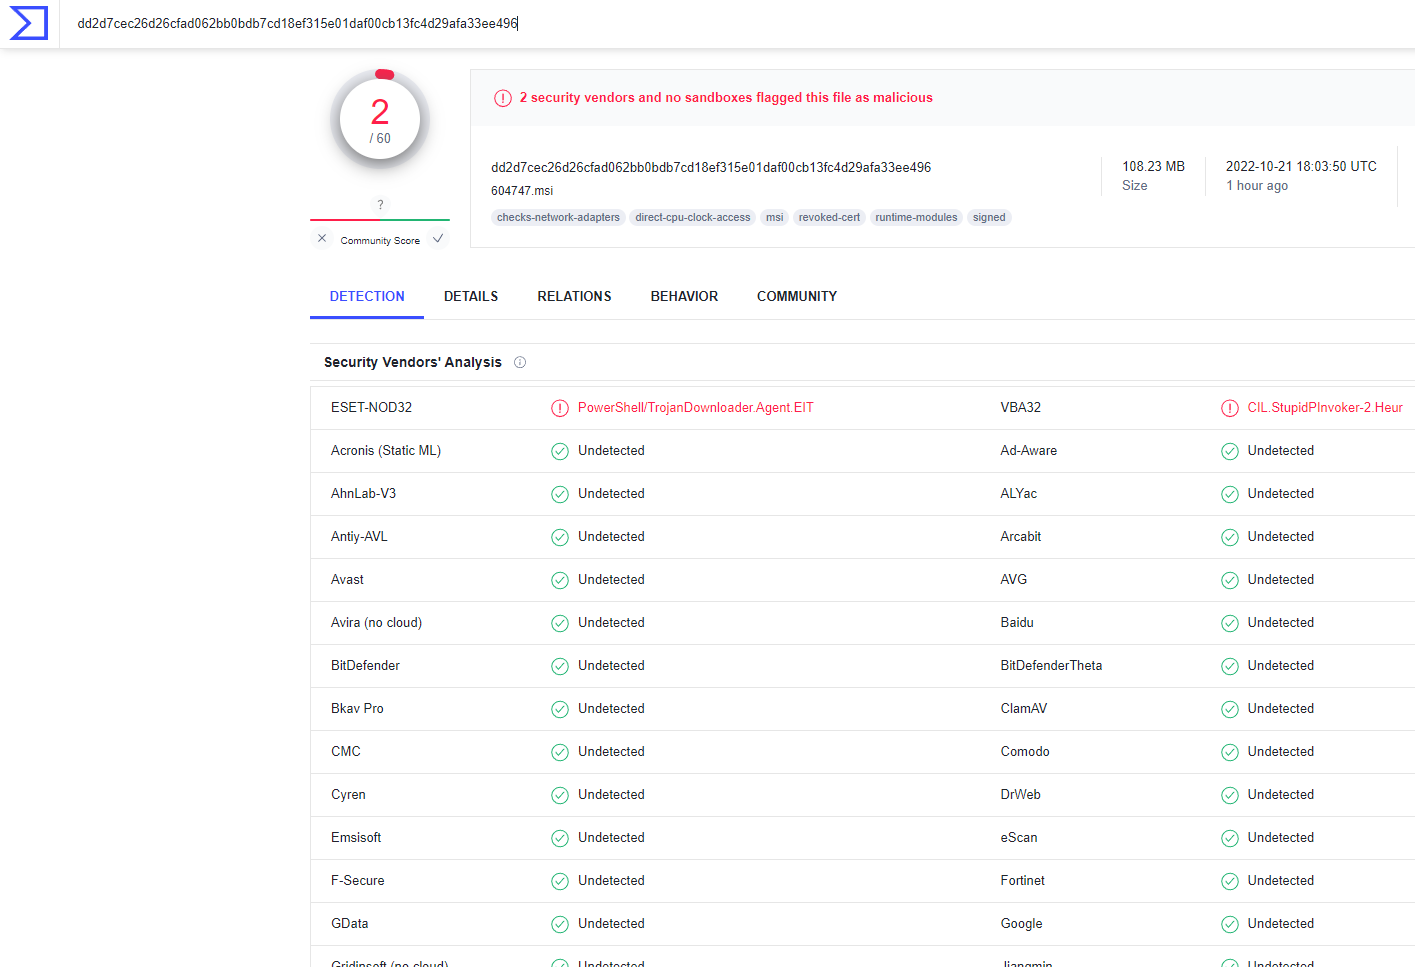Click the file hash in the summary panel
Image resolution: width=1415 pixels, height=967 pixels.
click(711, 167)
